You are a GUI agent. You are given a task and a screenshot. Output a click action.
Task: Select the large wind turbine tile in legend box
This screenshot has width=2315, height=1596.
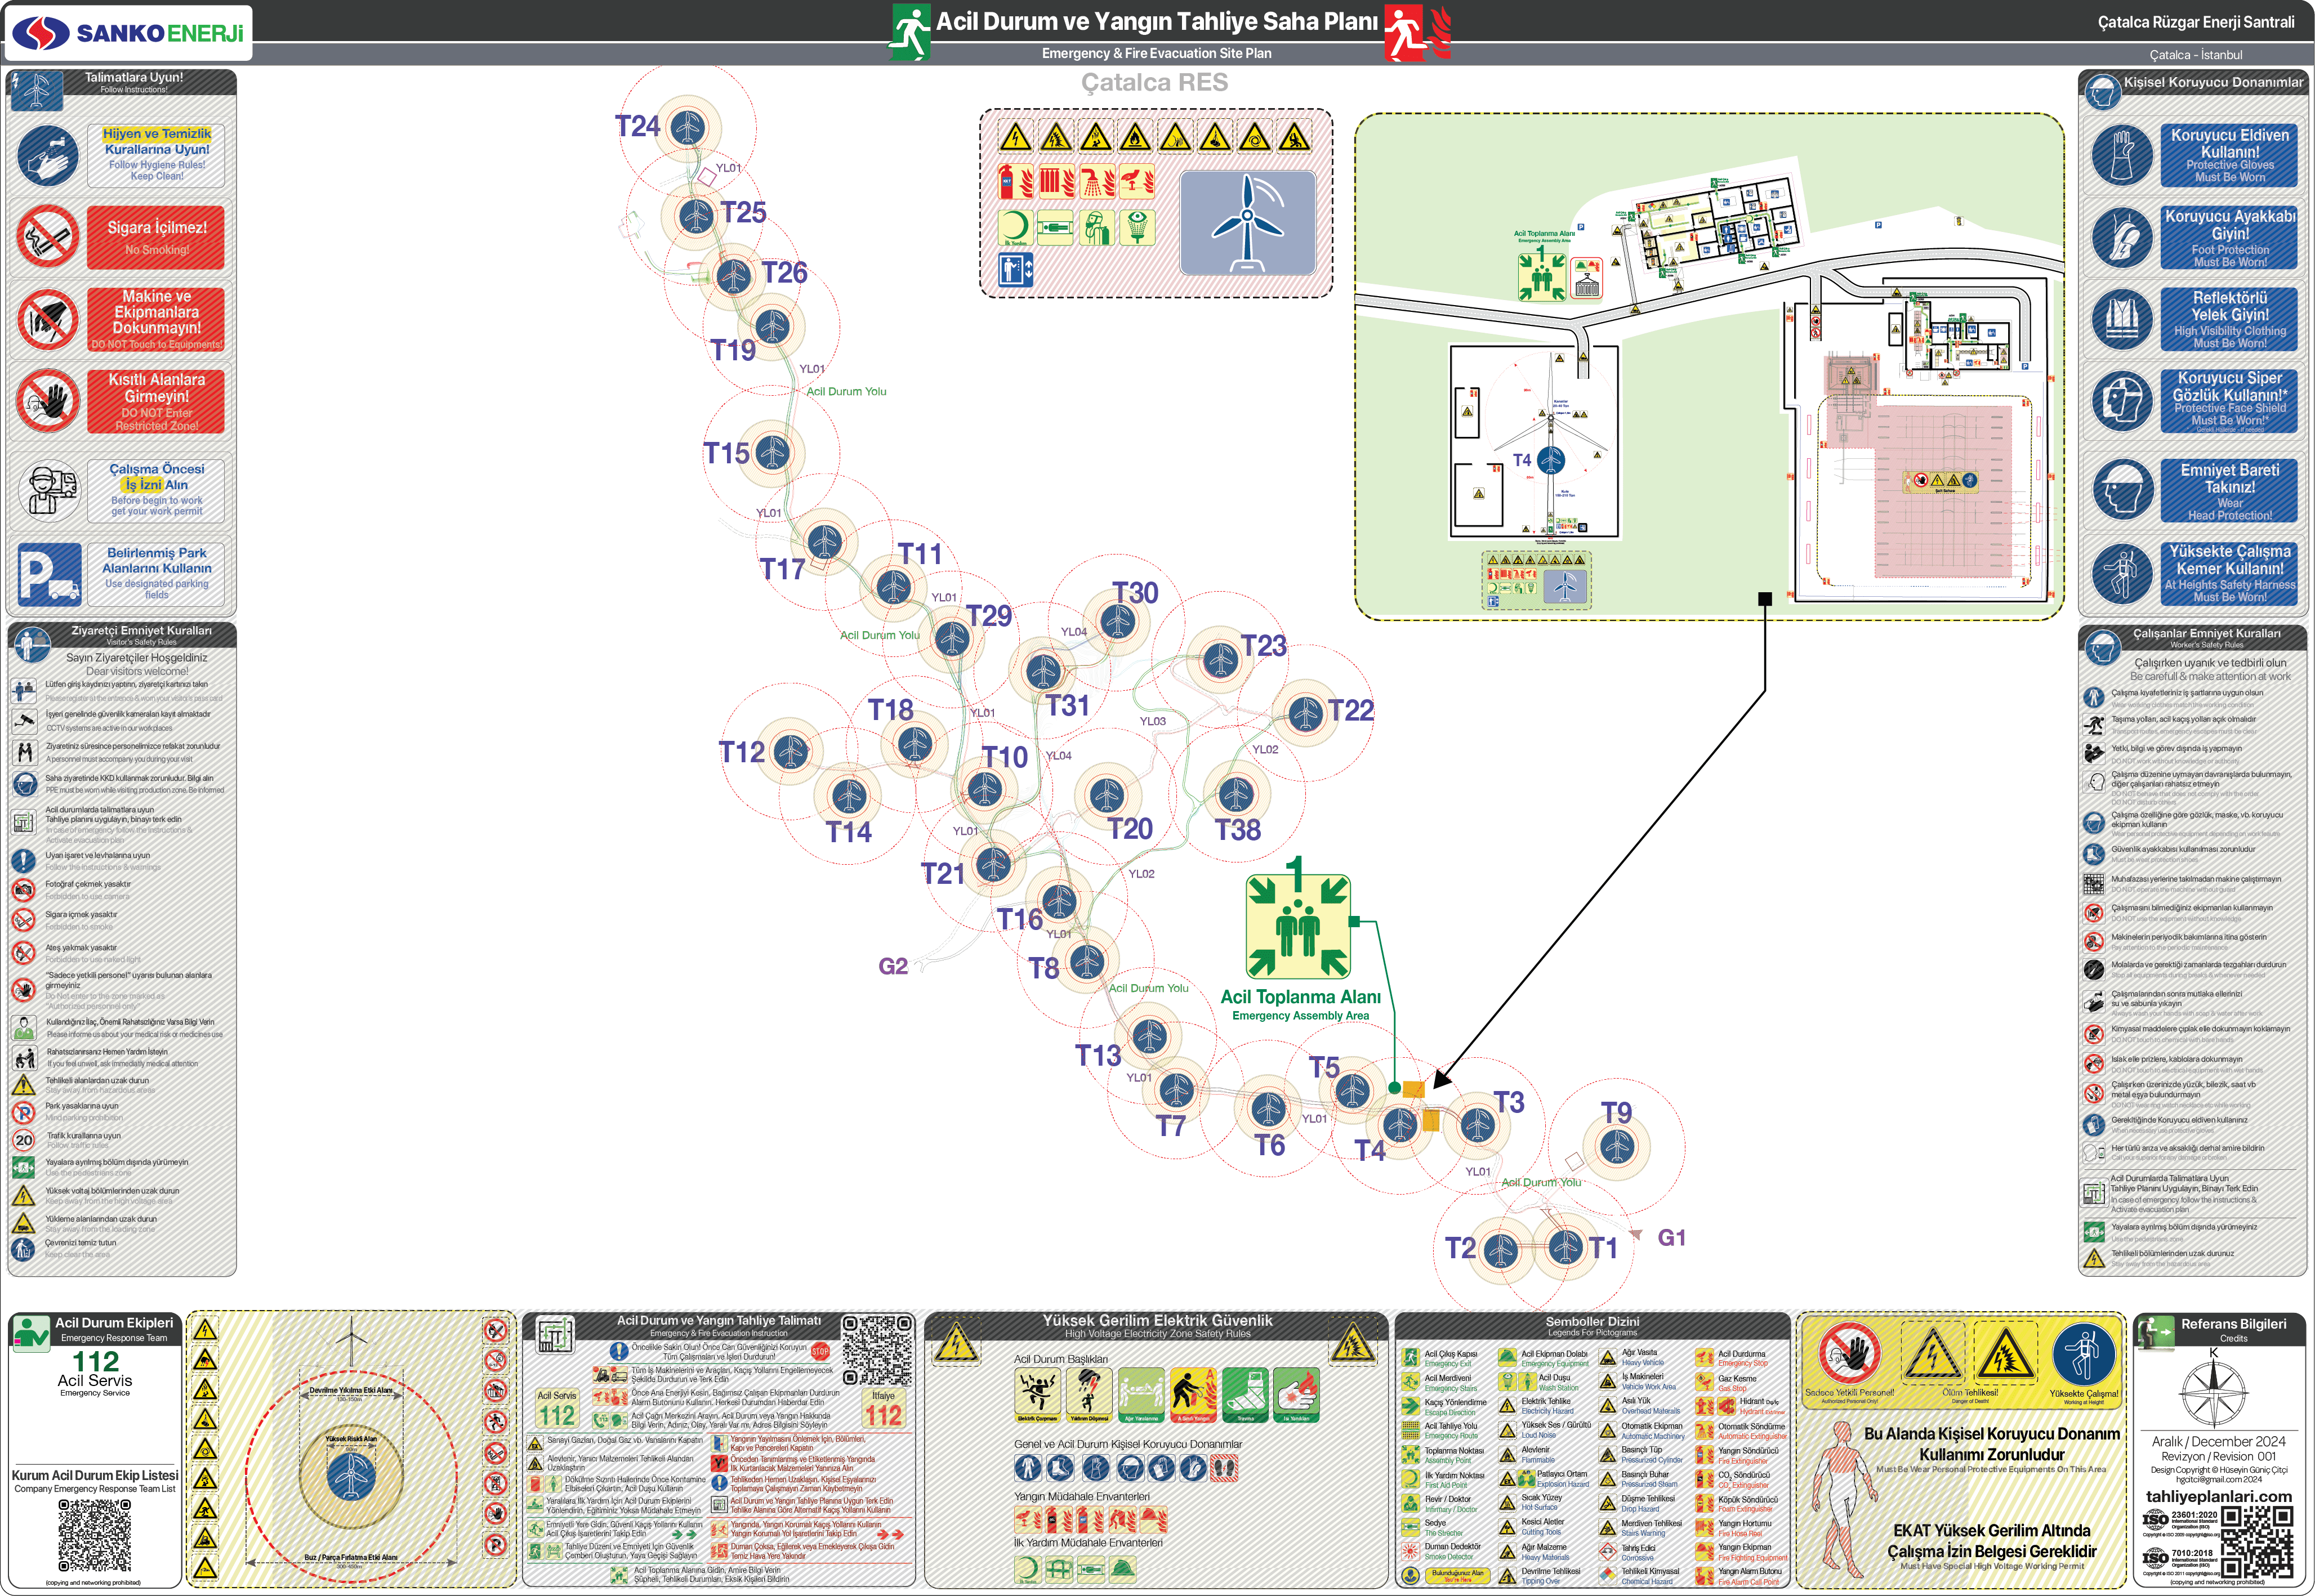[1247, 222]
